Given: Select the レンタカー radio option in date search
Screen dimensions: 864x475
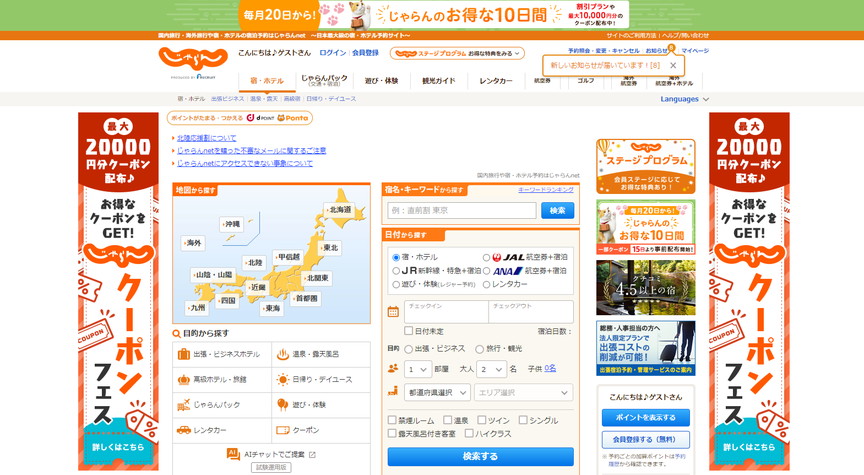Looking at the screenshot, I should (x=487, y=284).
